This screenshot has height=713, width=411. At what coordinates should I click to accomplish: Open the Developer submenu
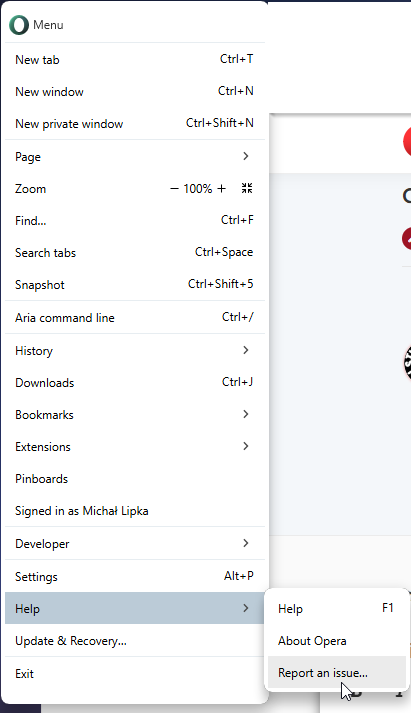point(135,543)
